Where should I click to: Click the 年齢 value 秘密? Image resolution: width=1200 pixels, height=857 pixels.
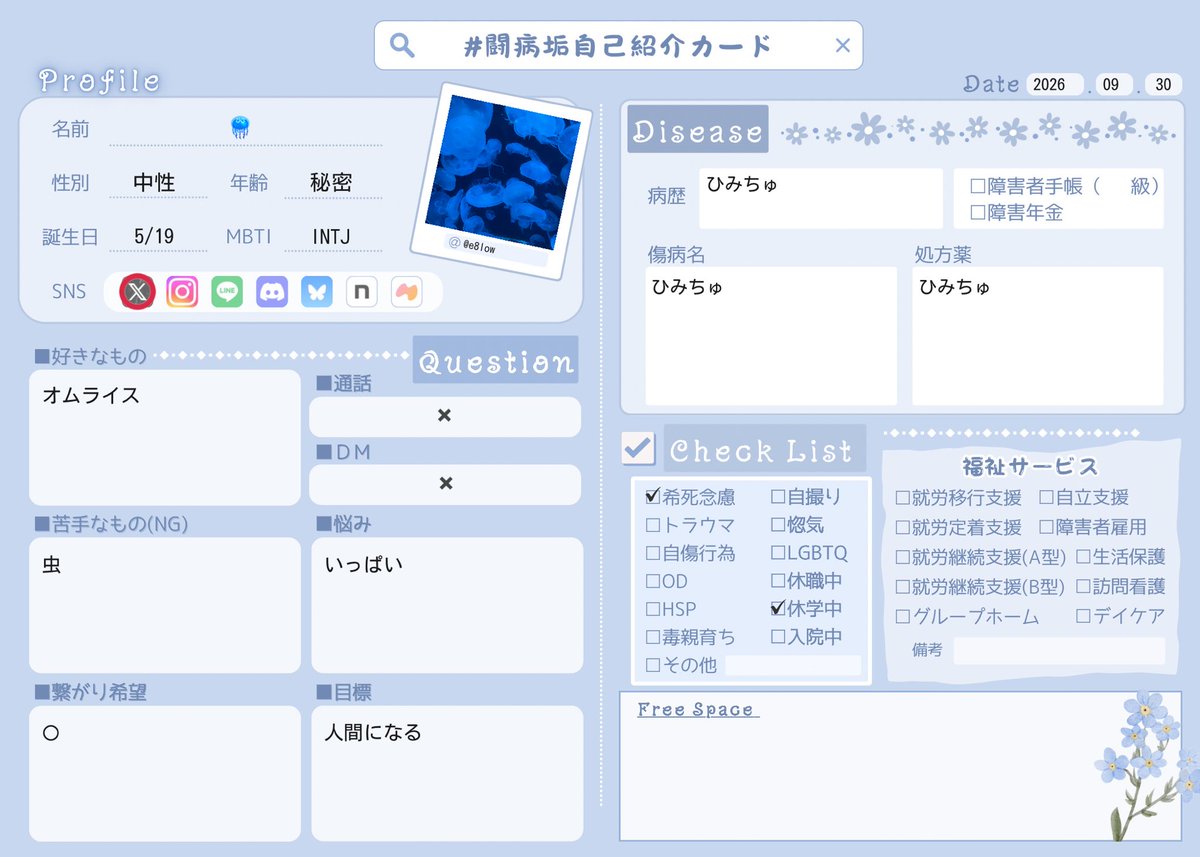pos(331,182)
